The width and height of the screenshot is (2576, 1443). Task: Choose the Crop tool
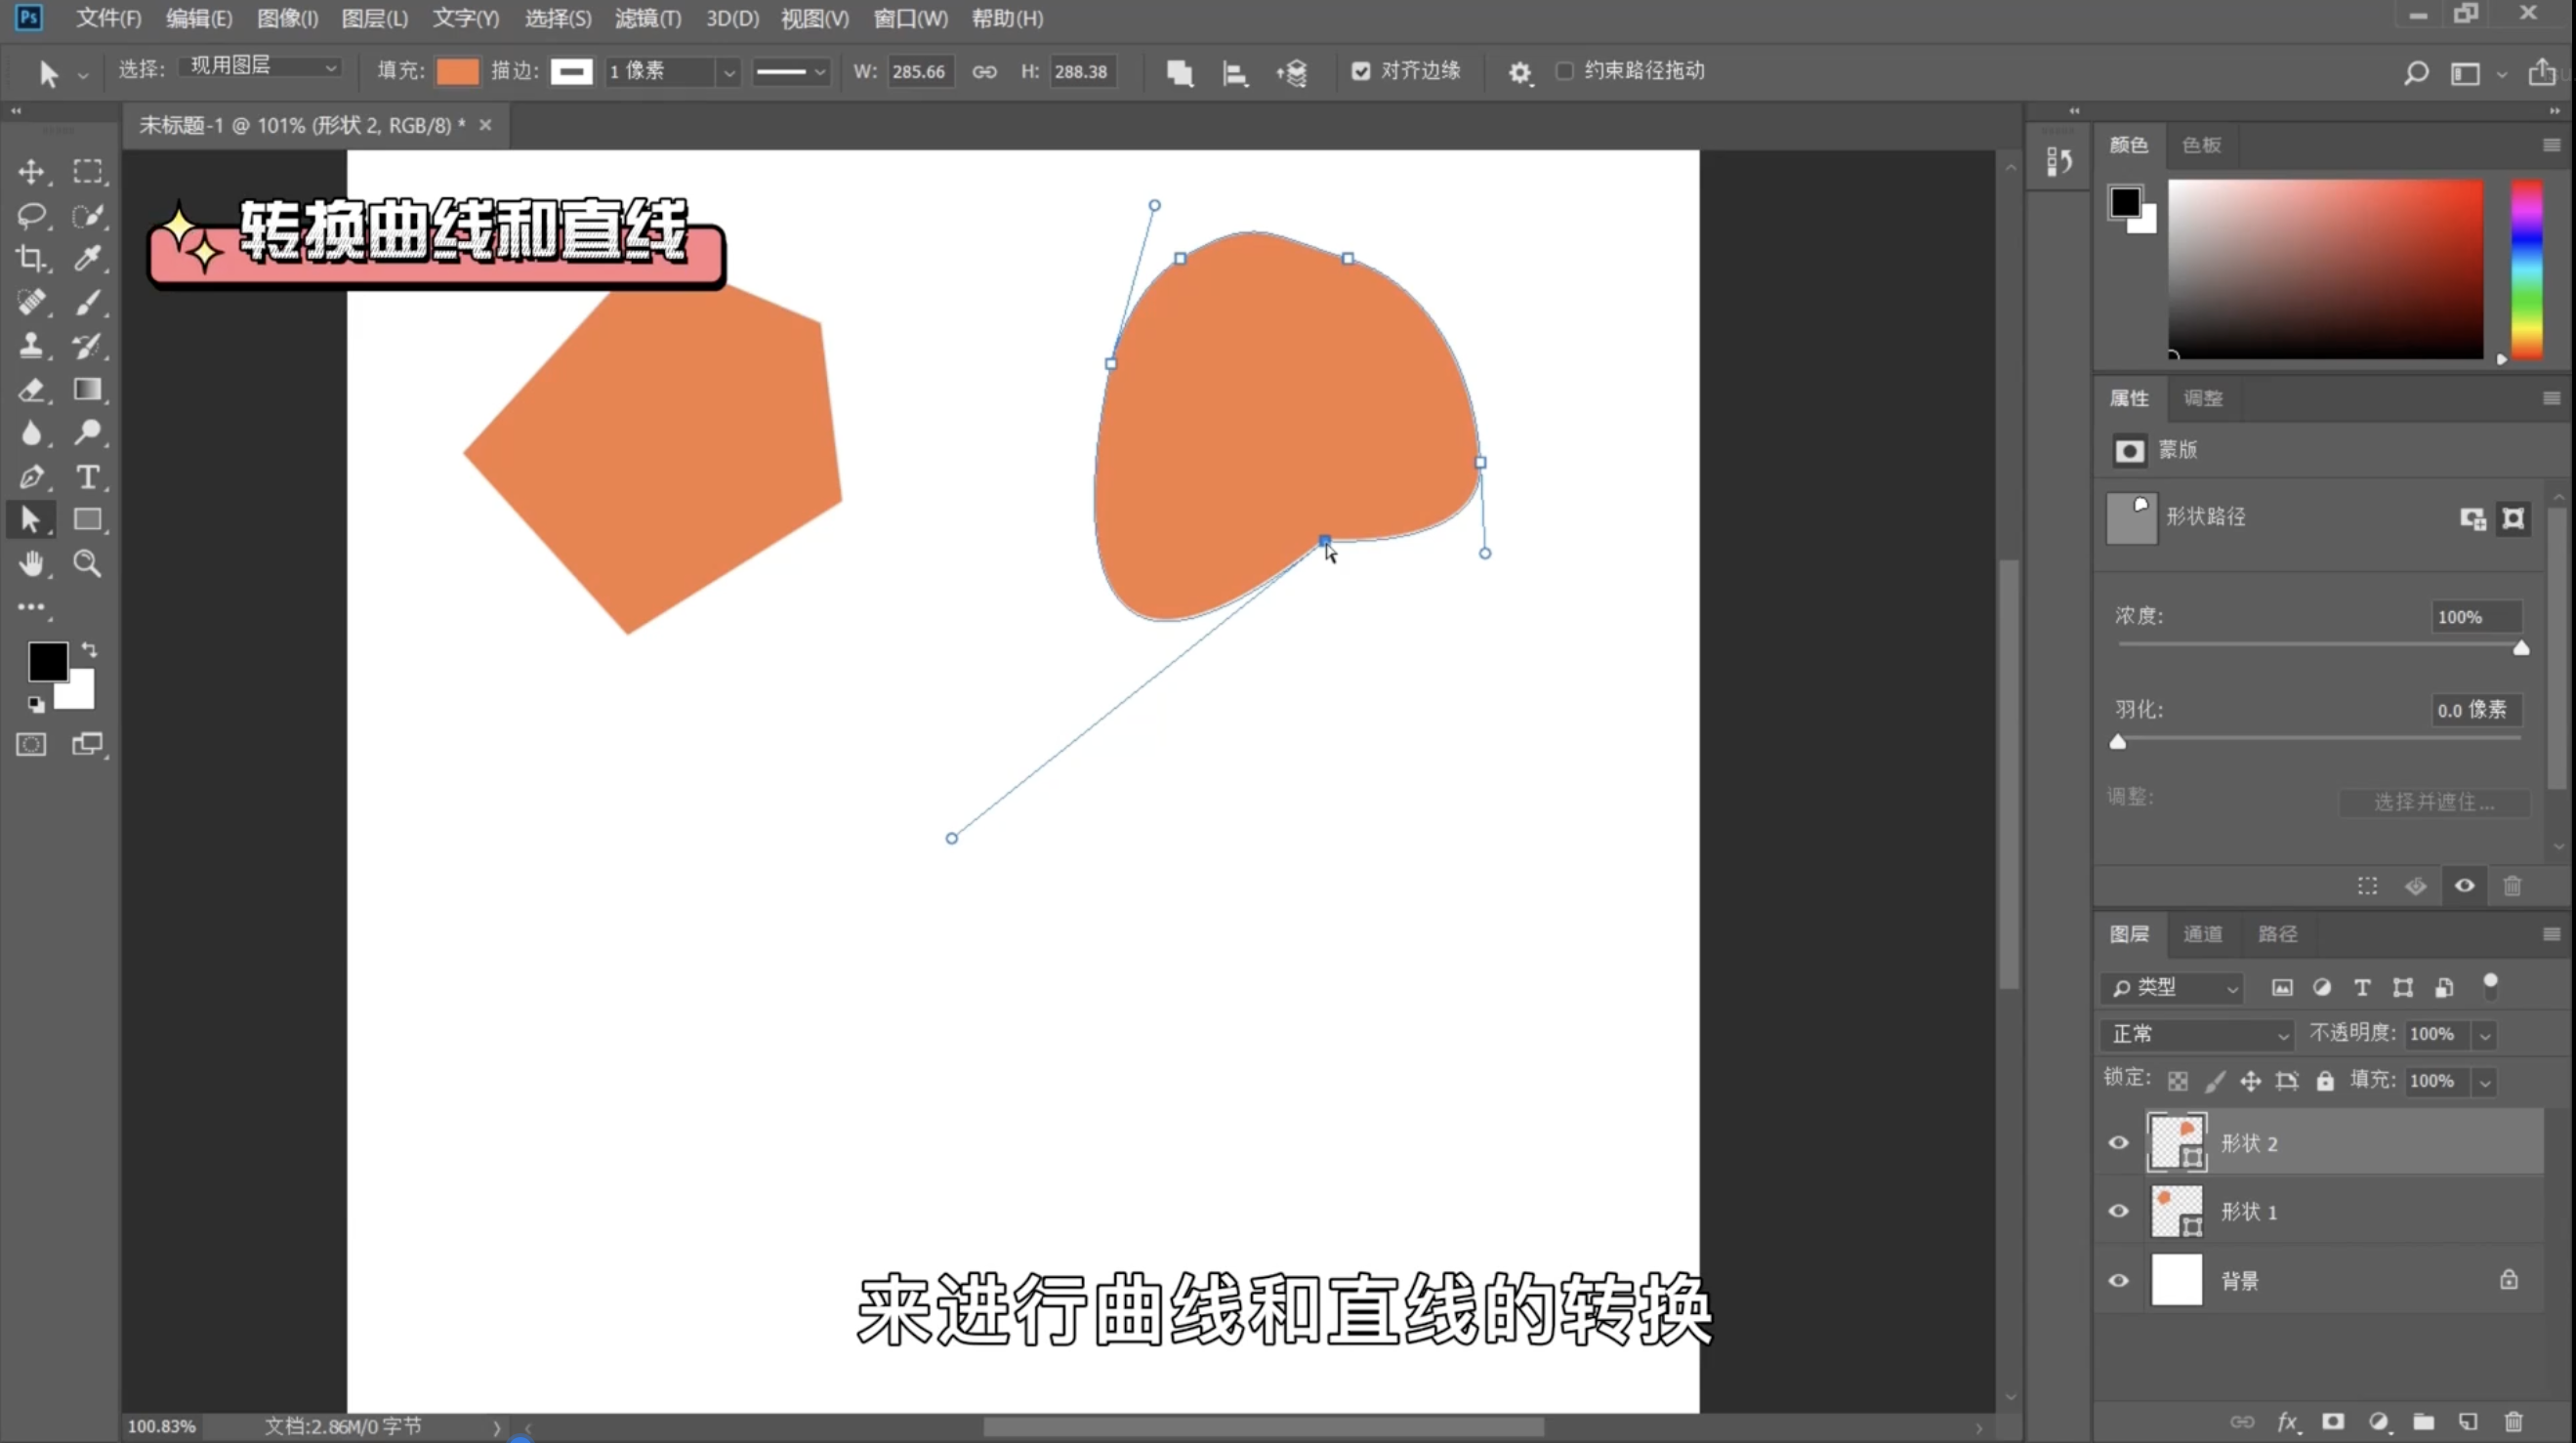click(31, 259)
